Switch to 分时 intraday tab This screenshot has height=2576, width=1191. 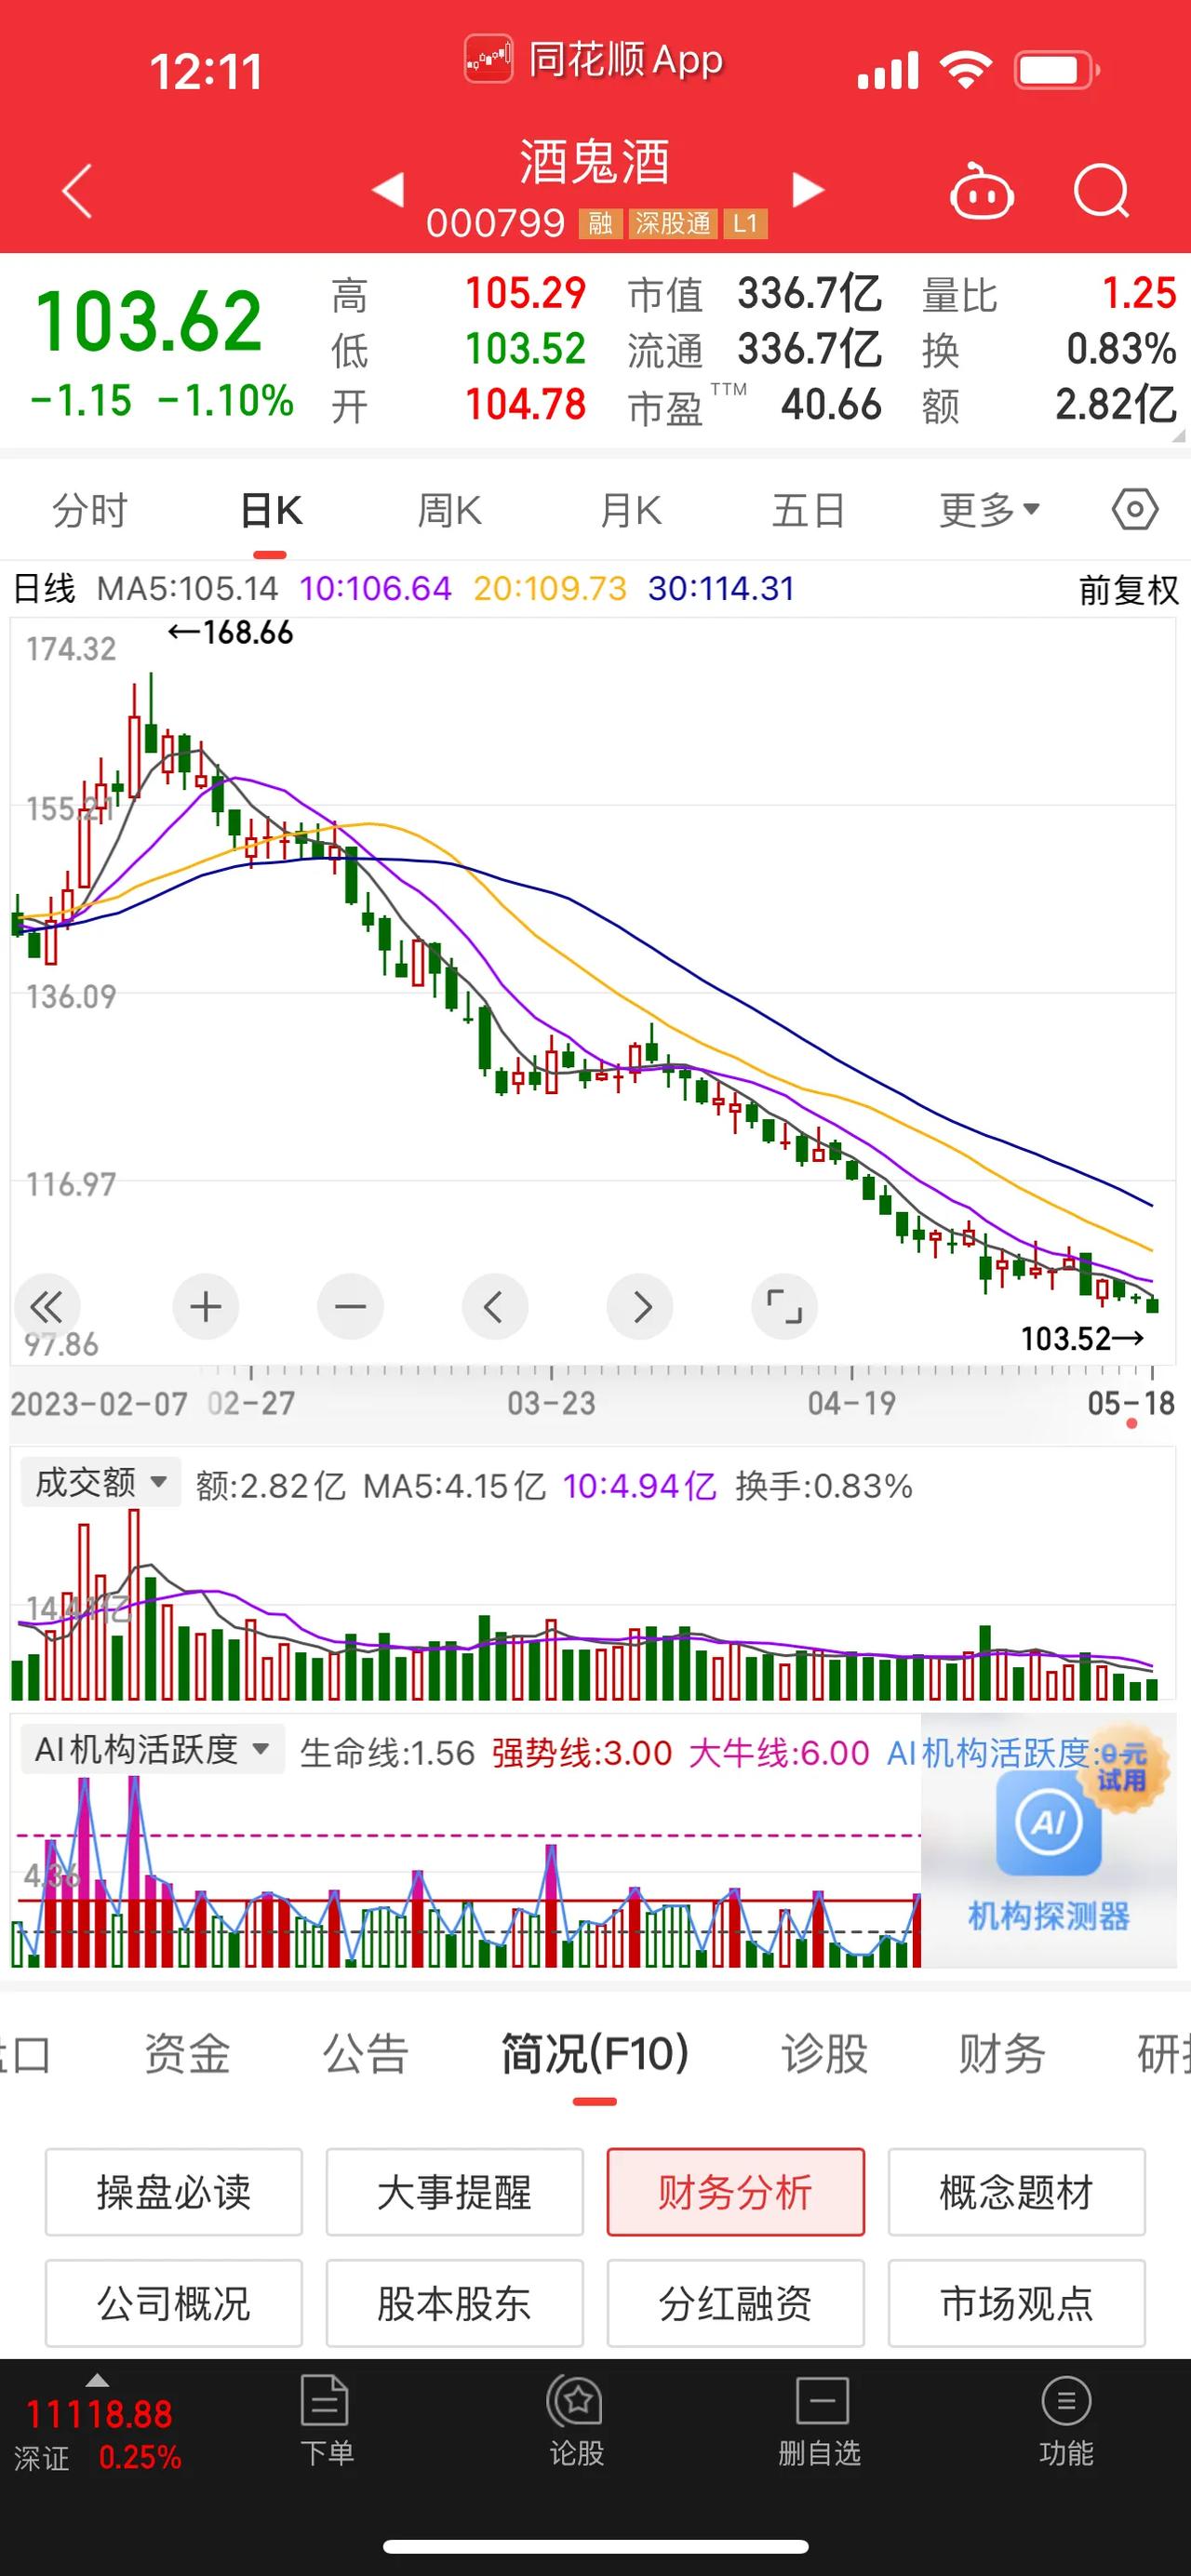(90, 510)
